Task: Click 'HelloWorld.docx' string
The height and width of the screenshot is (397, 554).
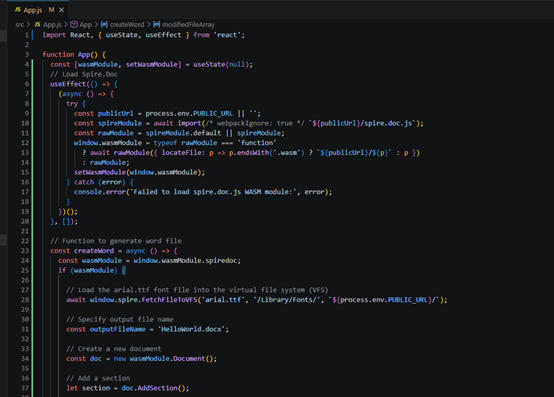Action: tap(191, 330)
